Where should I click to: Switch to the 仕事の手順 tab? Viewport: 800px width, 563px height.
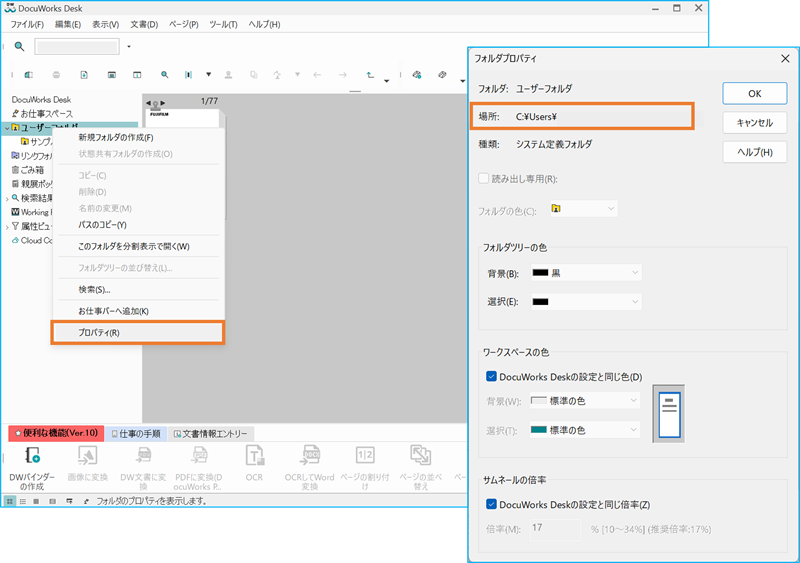coord(136,434)
